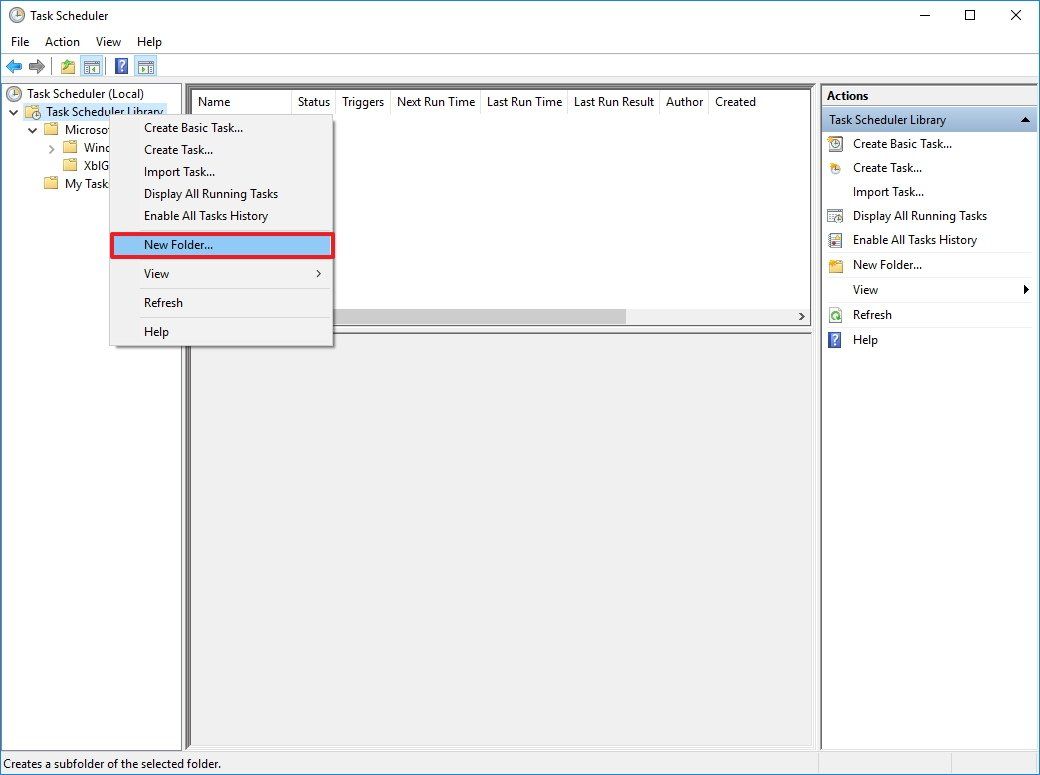Screen dimensions: 1040x775
Task: Click the Forward arrow toolbar icon
Action: tap(37, 66)
